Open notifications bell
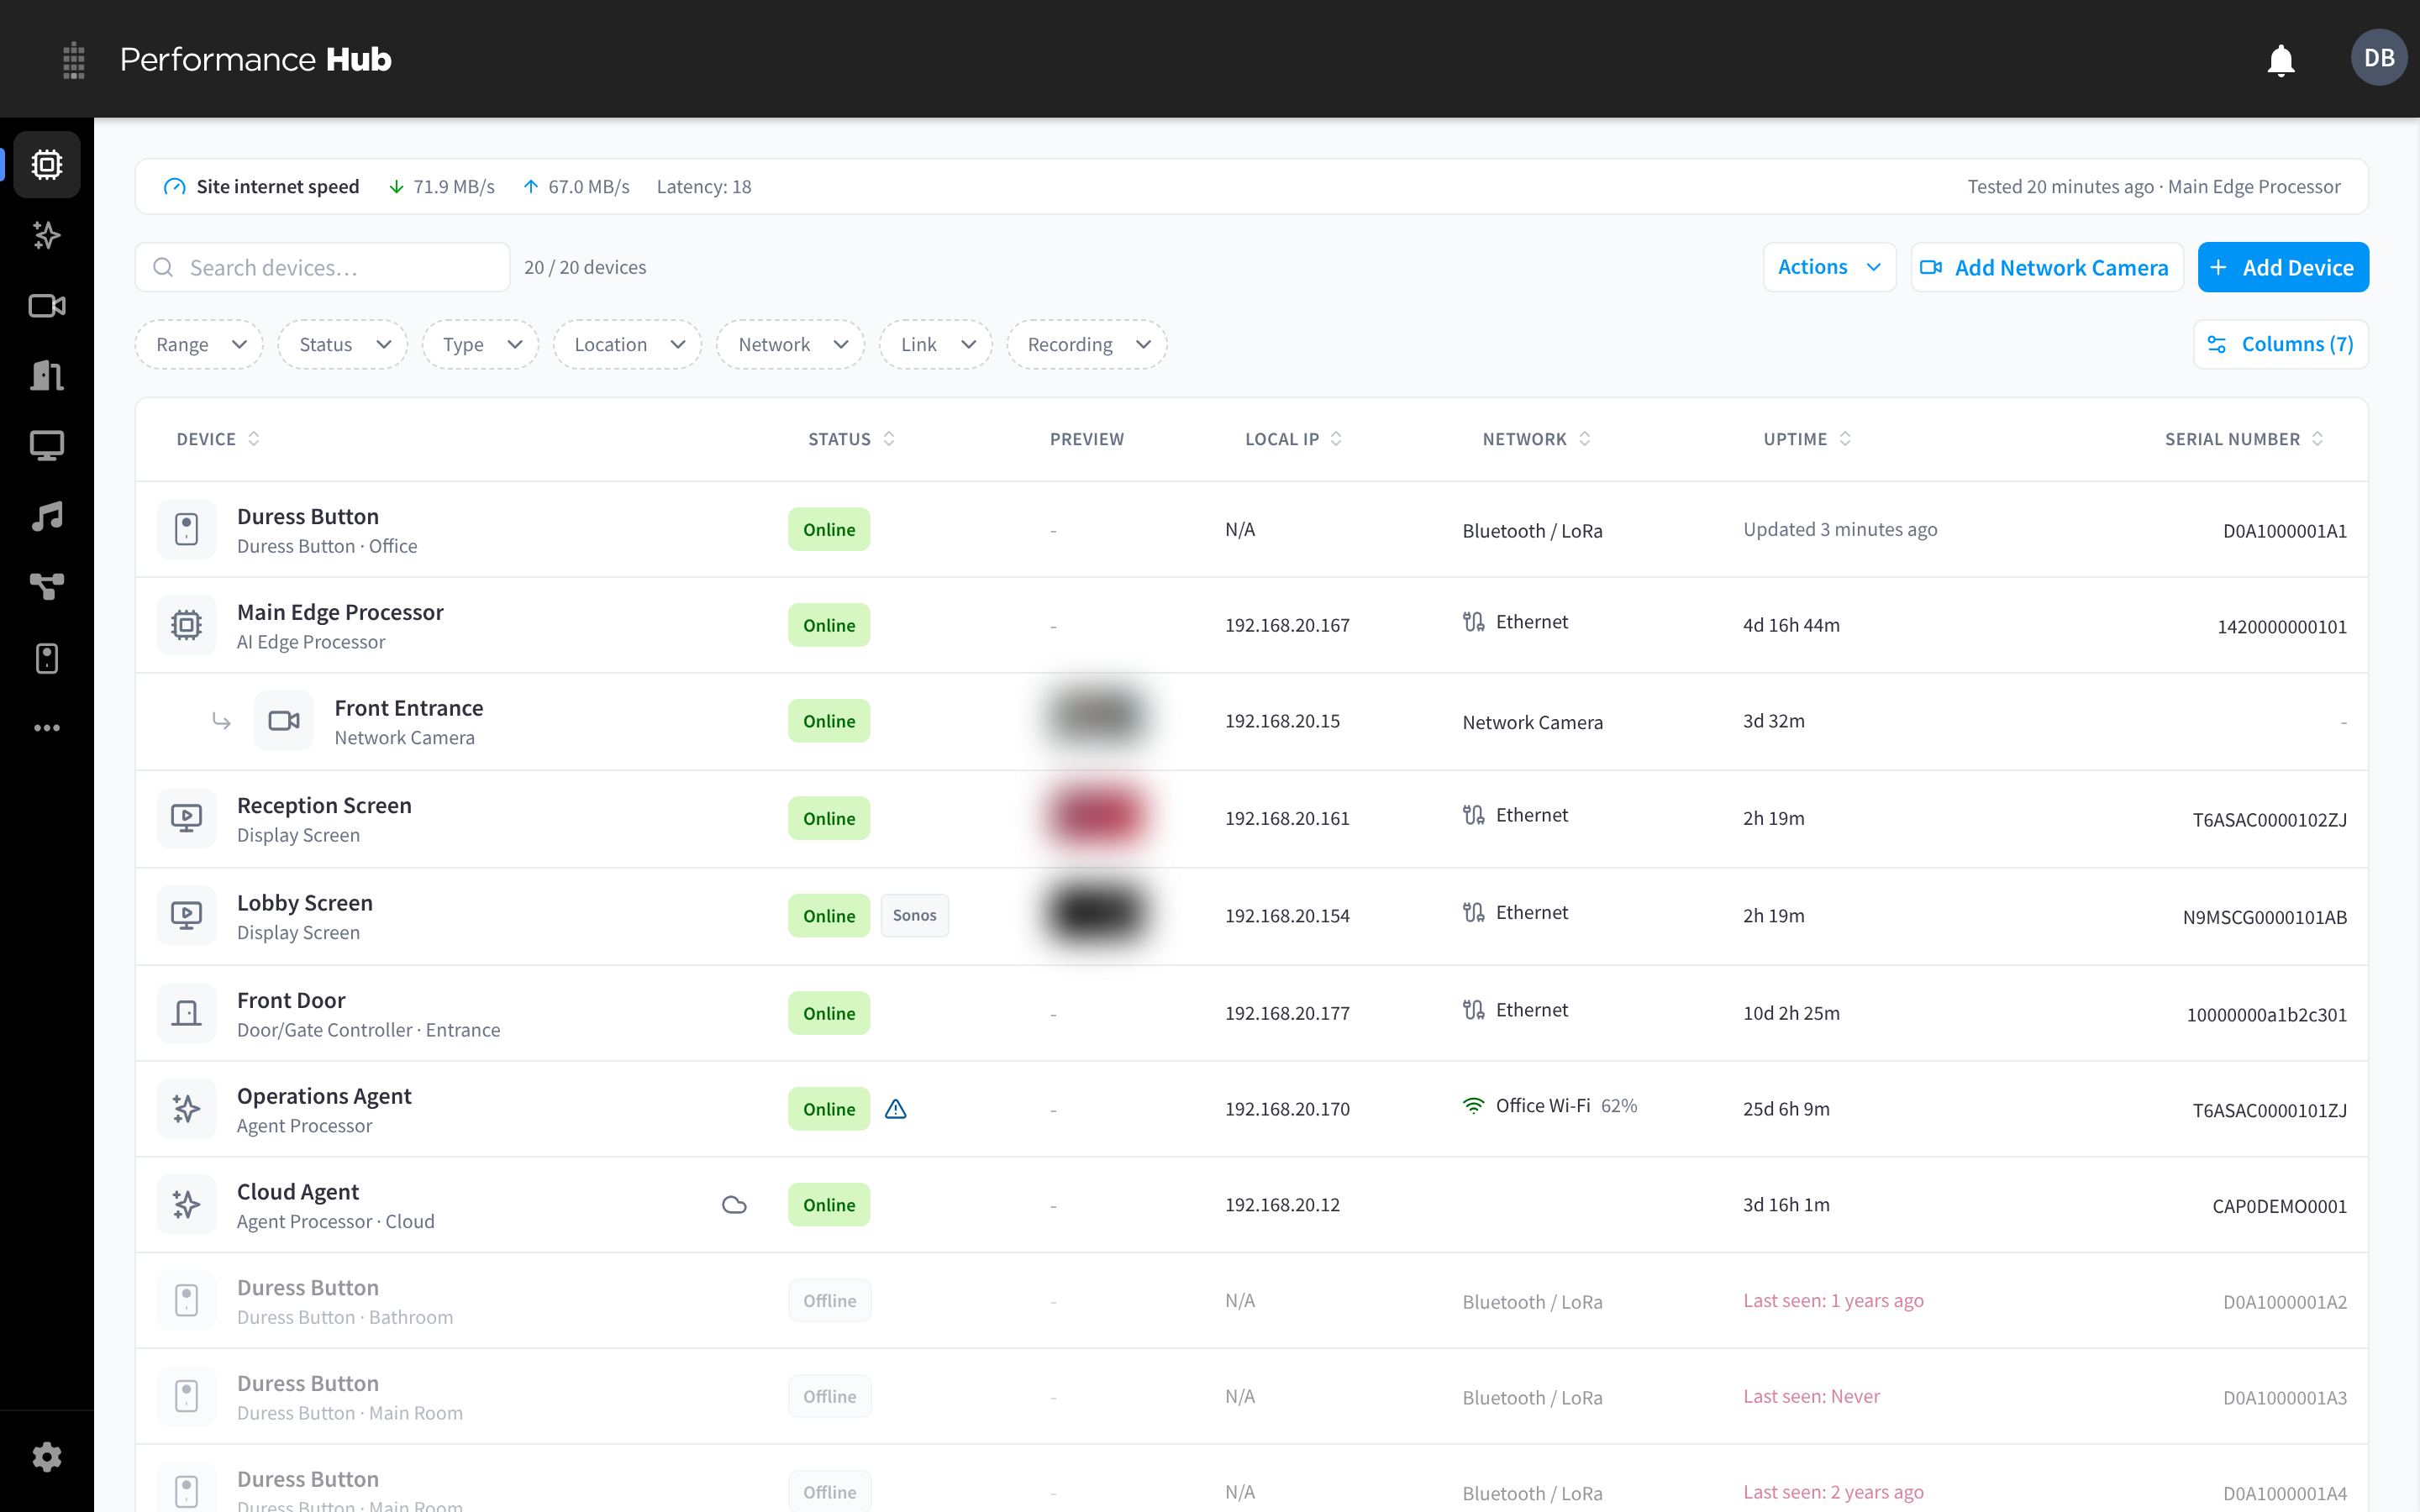The image size is (2420, 1512). point(2280,60)
